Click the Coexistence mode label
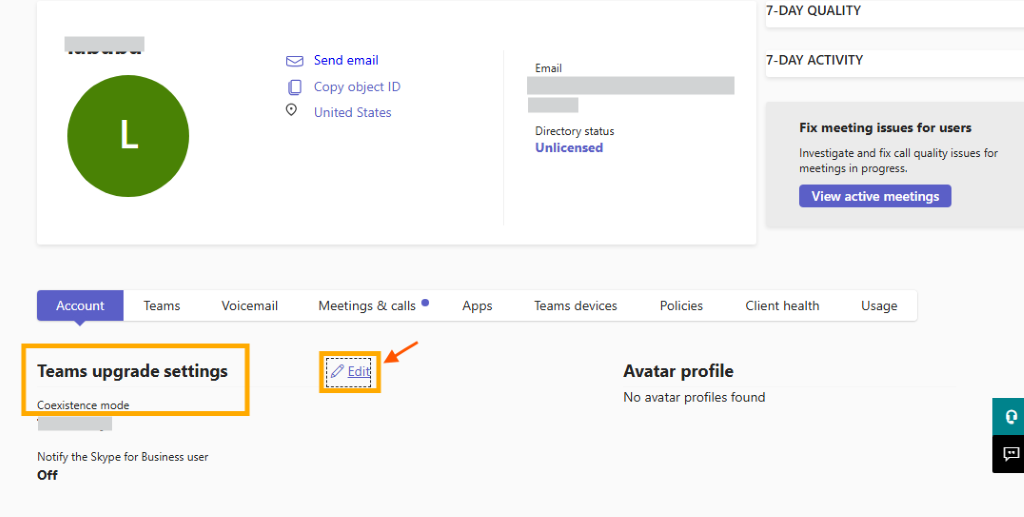 point(83,405)
